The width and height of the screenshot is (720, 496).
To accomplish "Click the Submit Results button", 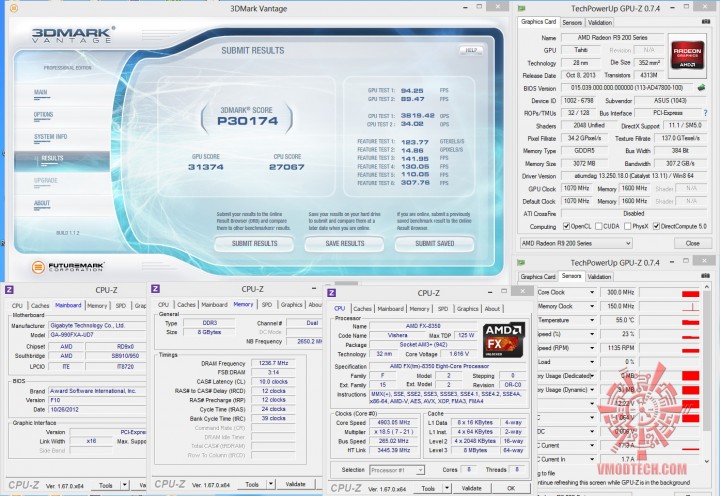I will pos(254,243).
